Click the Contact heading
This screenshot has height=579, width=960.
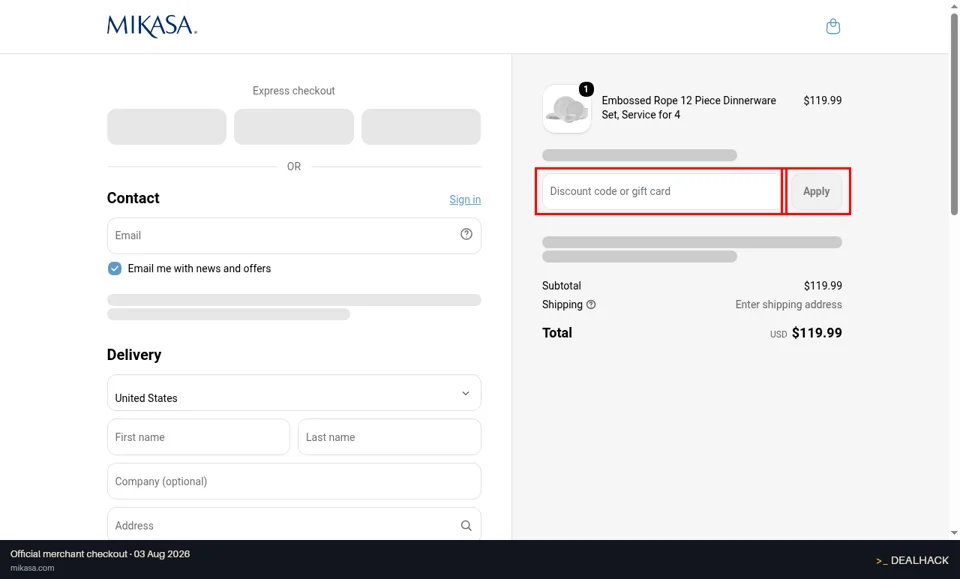click(x=133, y=198)
